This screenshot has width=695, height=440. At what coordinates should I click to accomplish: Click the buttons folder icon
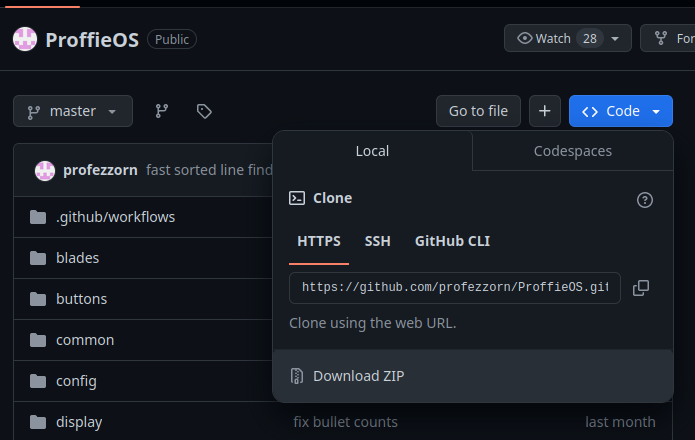click(x=38, y=299)
